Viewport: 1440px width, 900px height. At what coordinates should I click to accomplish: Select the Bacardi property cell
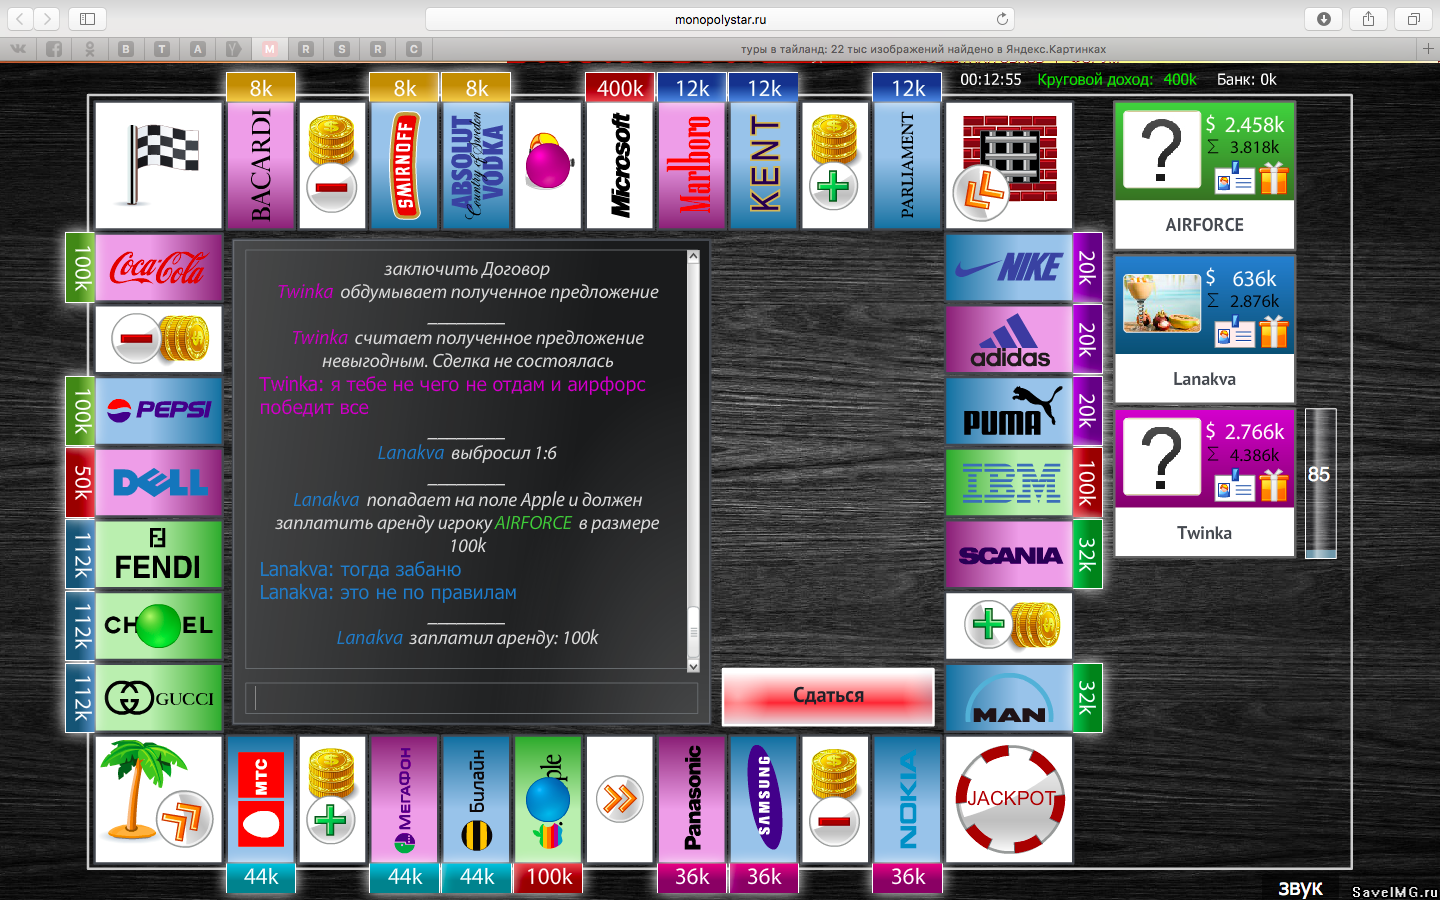click(261, 166)
